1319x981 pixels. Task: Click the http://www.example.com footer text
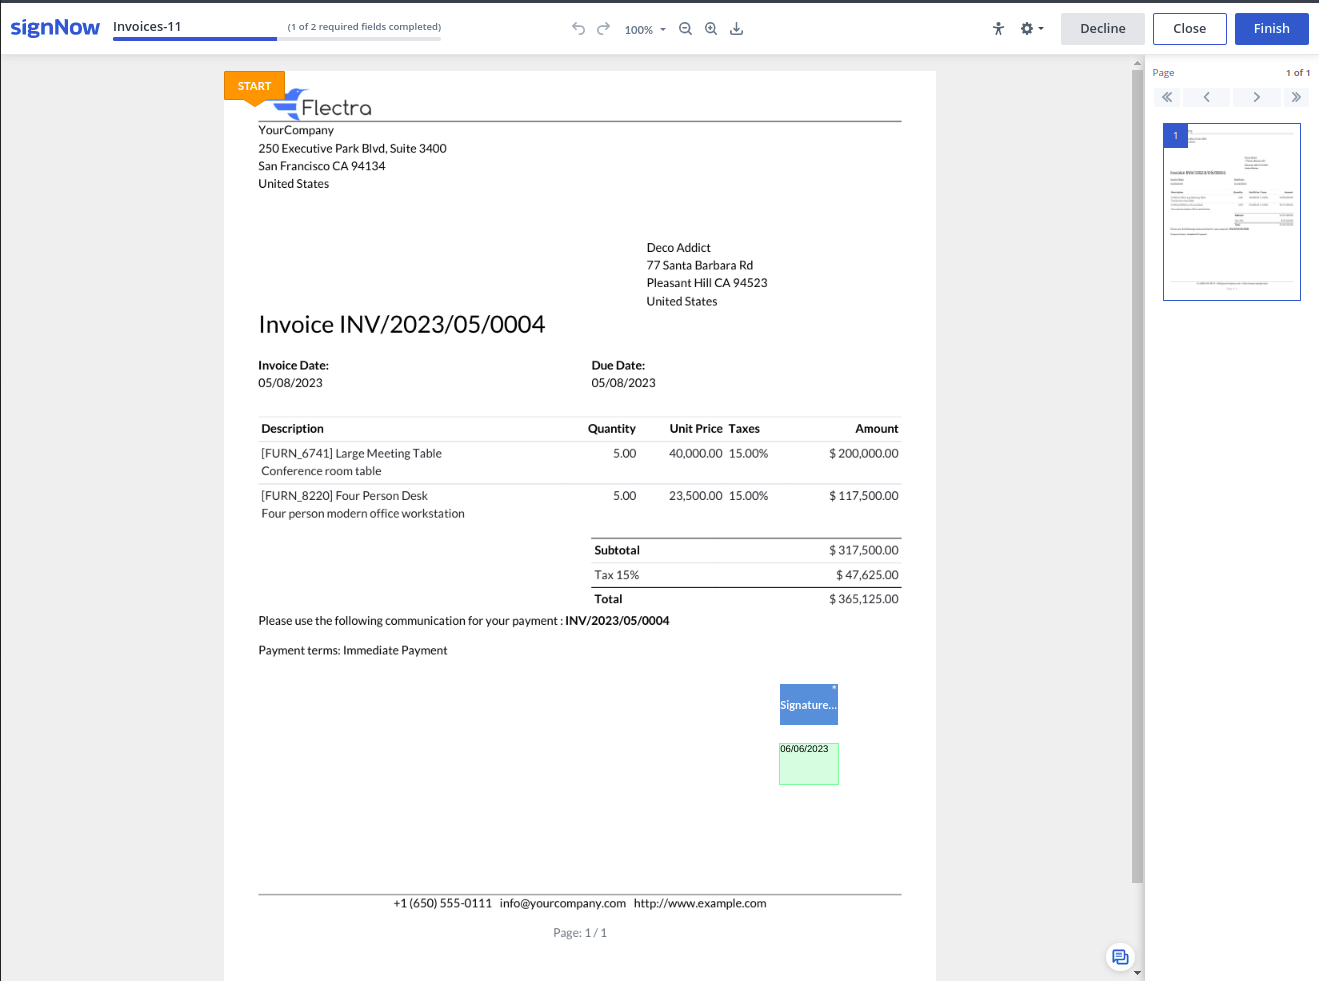[700, 903]
